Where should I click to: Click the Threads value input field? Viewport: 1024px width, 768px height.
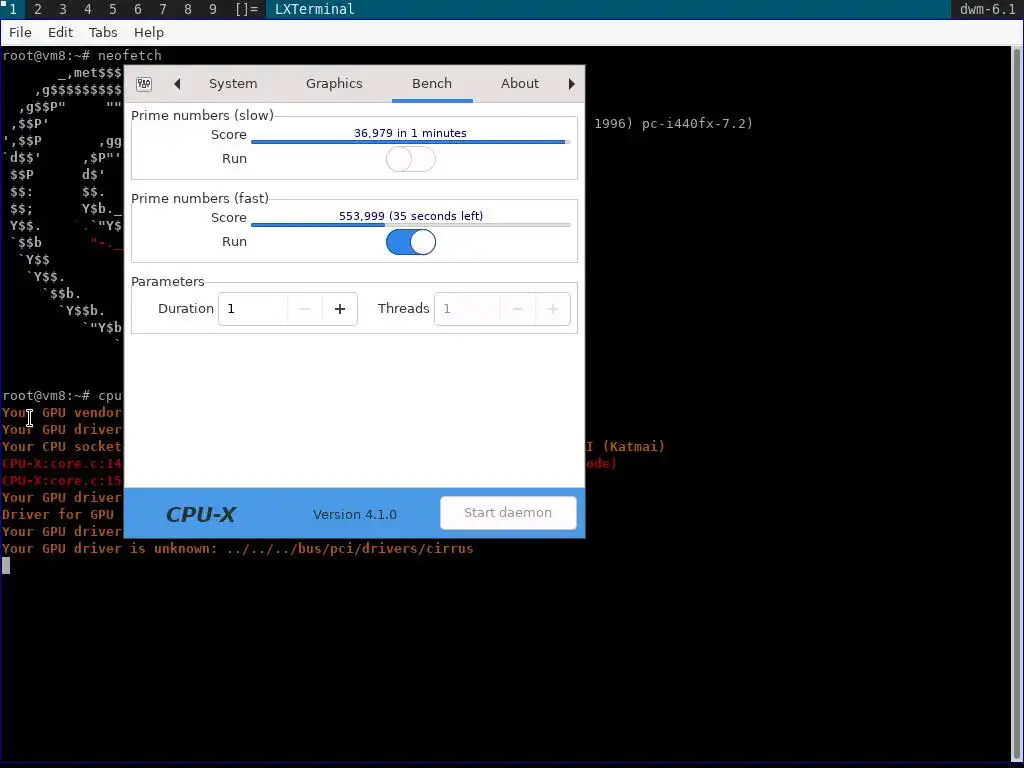[468, 309]
